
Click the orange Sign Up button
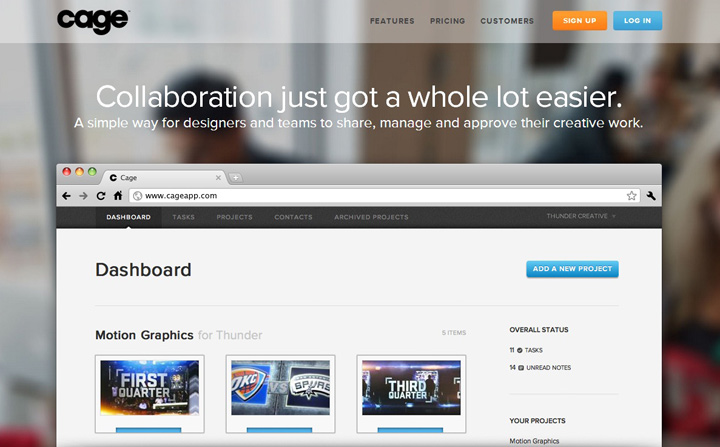pos(579,21)
